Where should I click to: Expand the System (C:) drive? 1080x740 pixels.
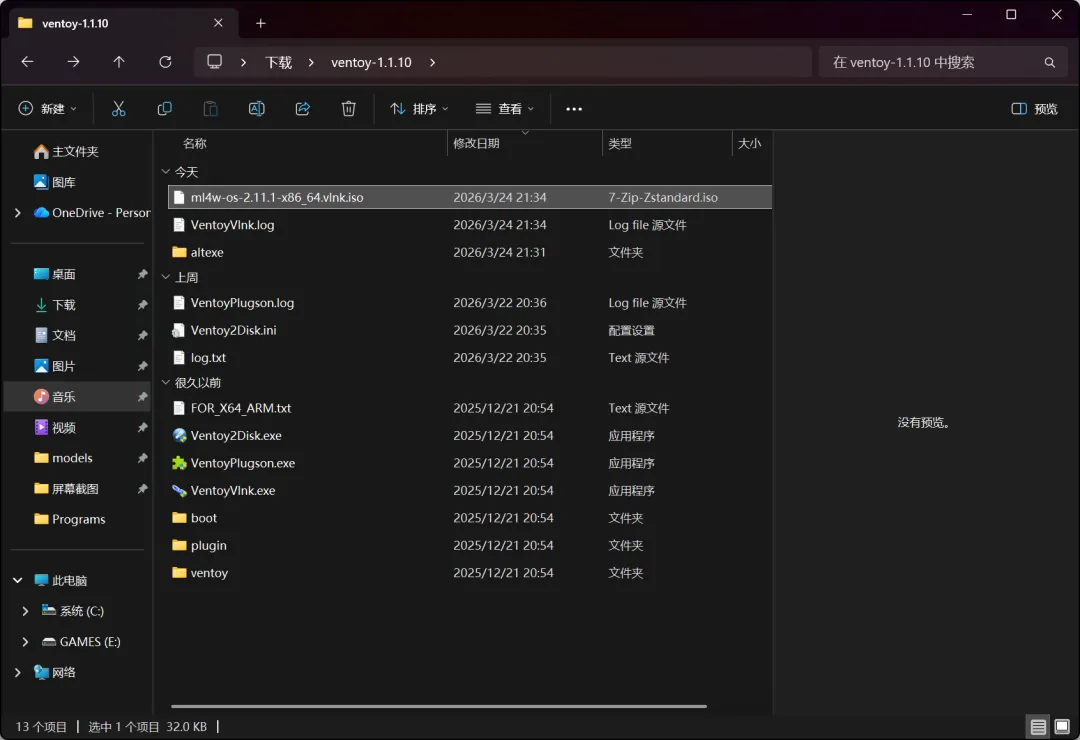point(25,611)
